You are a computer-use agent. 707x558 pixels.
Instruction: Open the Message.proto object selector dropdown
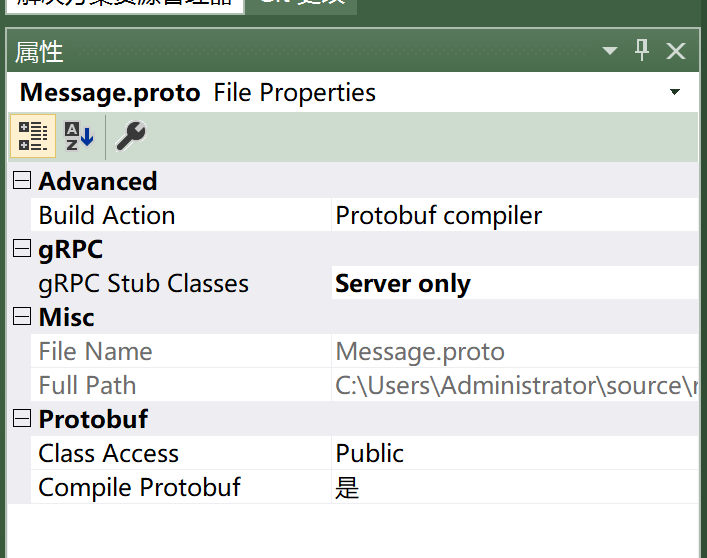(675, 93)
